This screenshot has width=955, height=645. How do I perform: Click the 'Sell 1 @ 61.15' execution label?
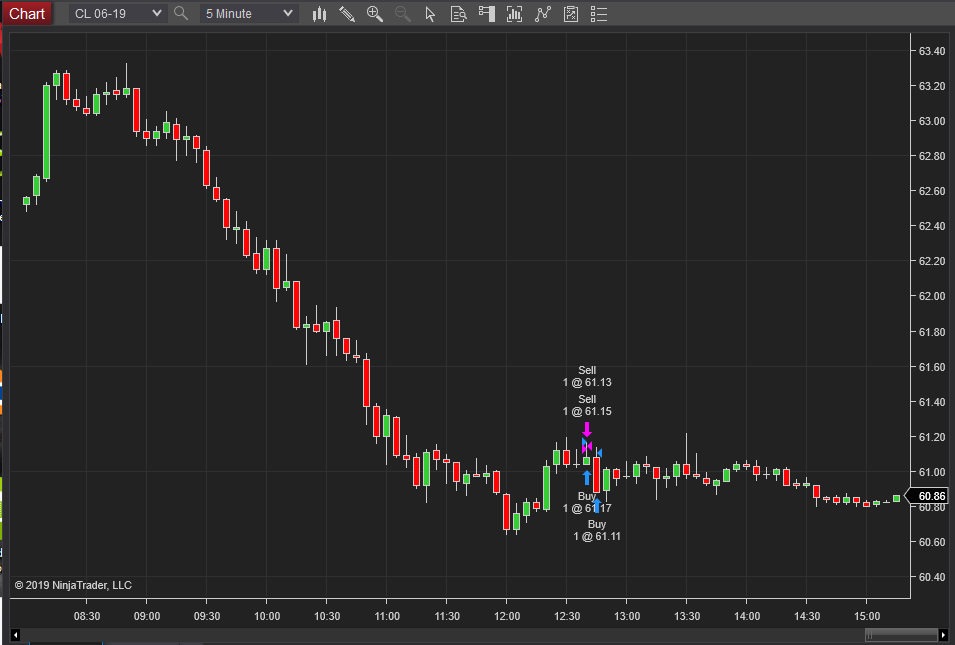[587, 406]
